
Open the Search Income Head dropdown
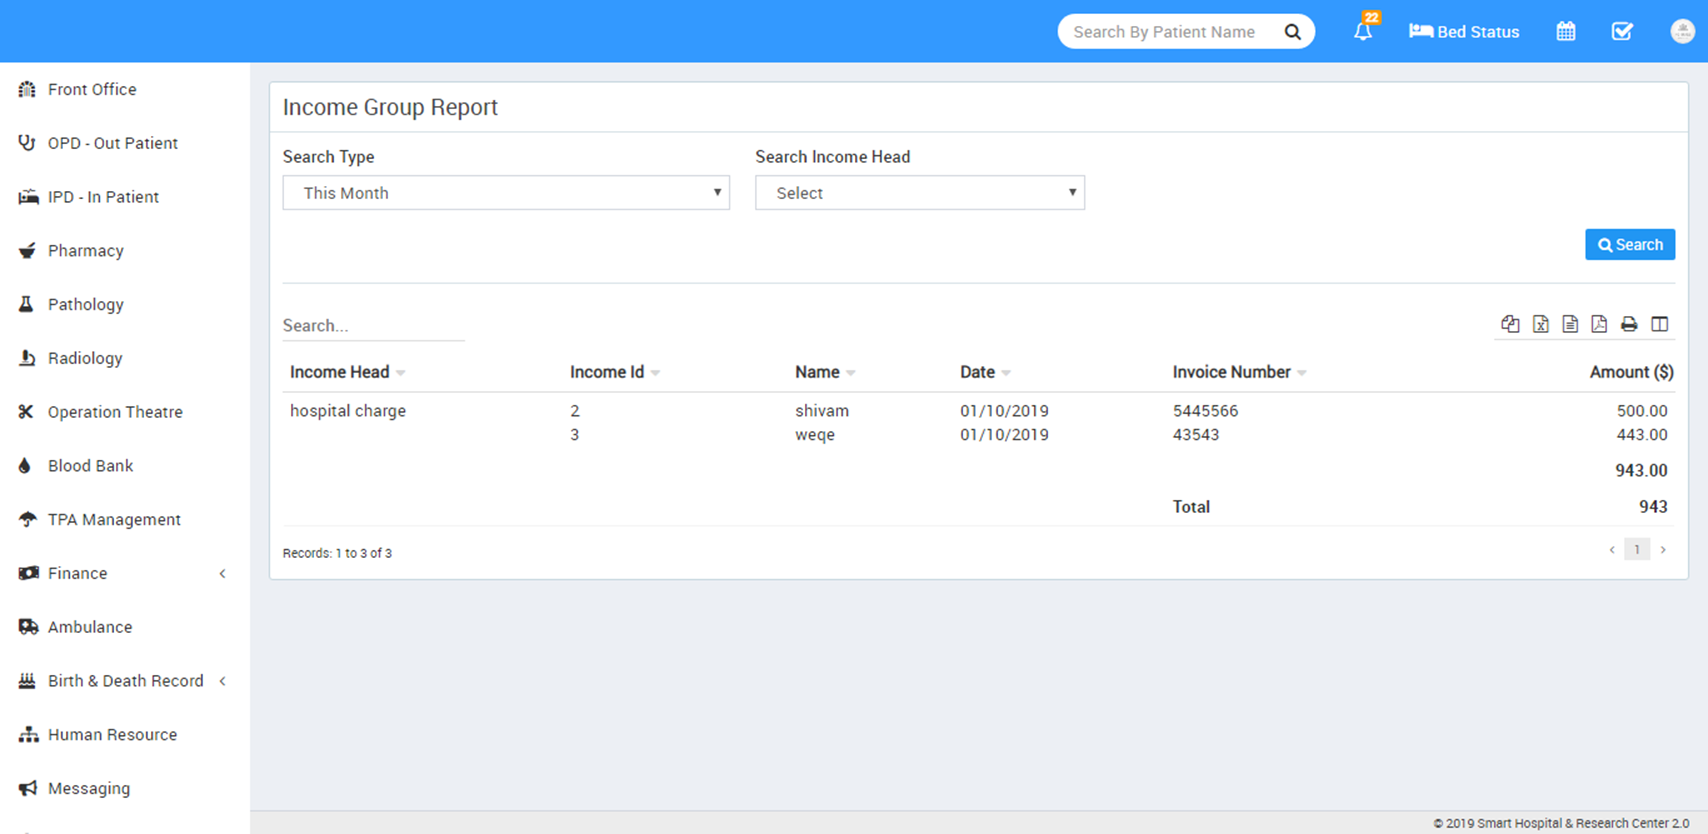pyautogui.click(x=919, y=193)
